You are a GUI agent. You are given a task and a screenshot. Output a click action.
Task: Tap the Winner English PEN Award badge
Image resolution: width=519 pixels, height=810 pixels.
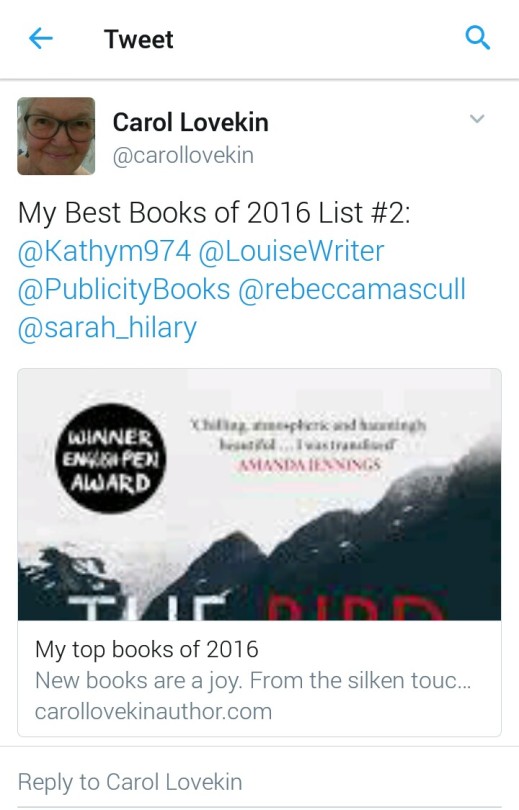tap(111, 458)
